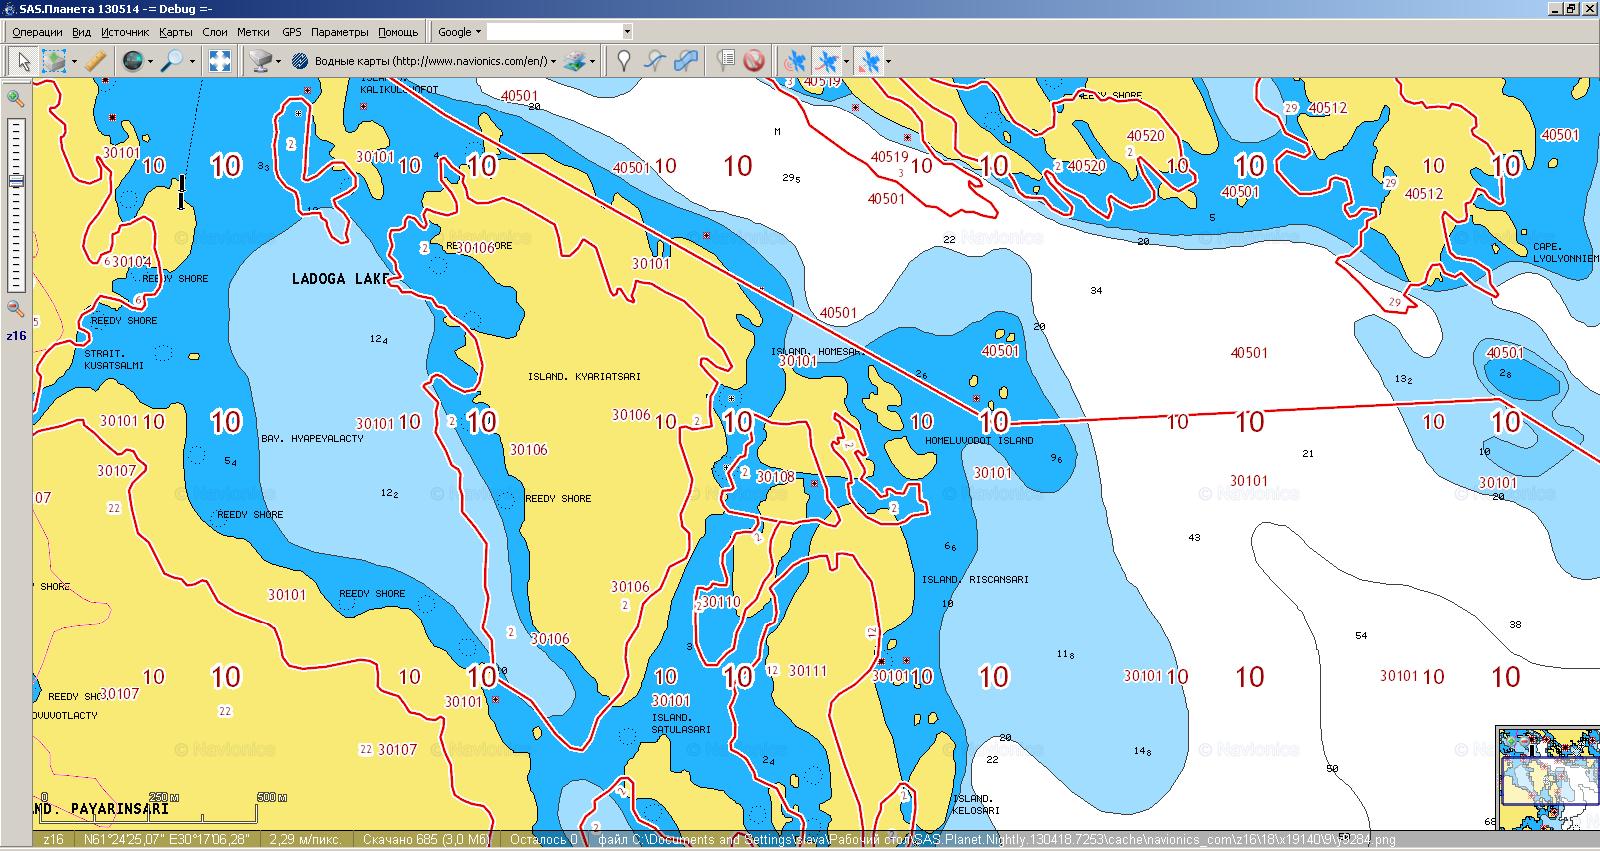Viewport: 1600px width, 851px height.
Task: Expand the selection tool dropdown arrow
Action: pyautogui.click(x=74, y=62)
